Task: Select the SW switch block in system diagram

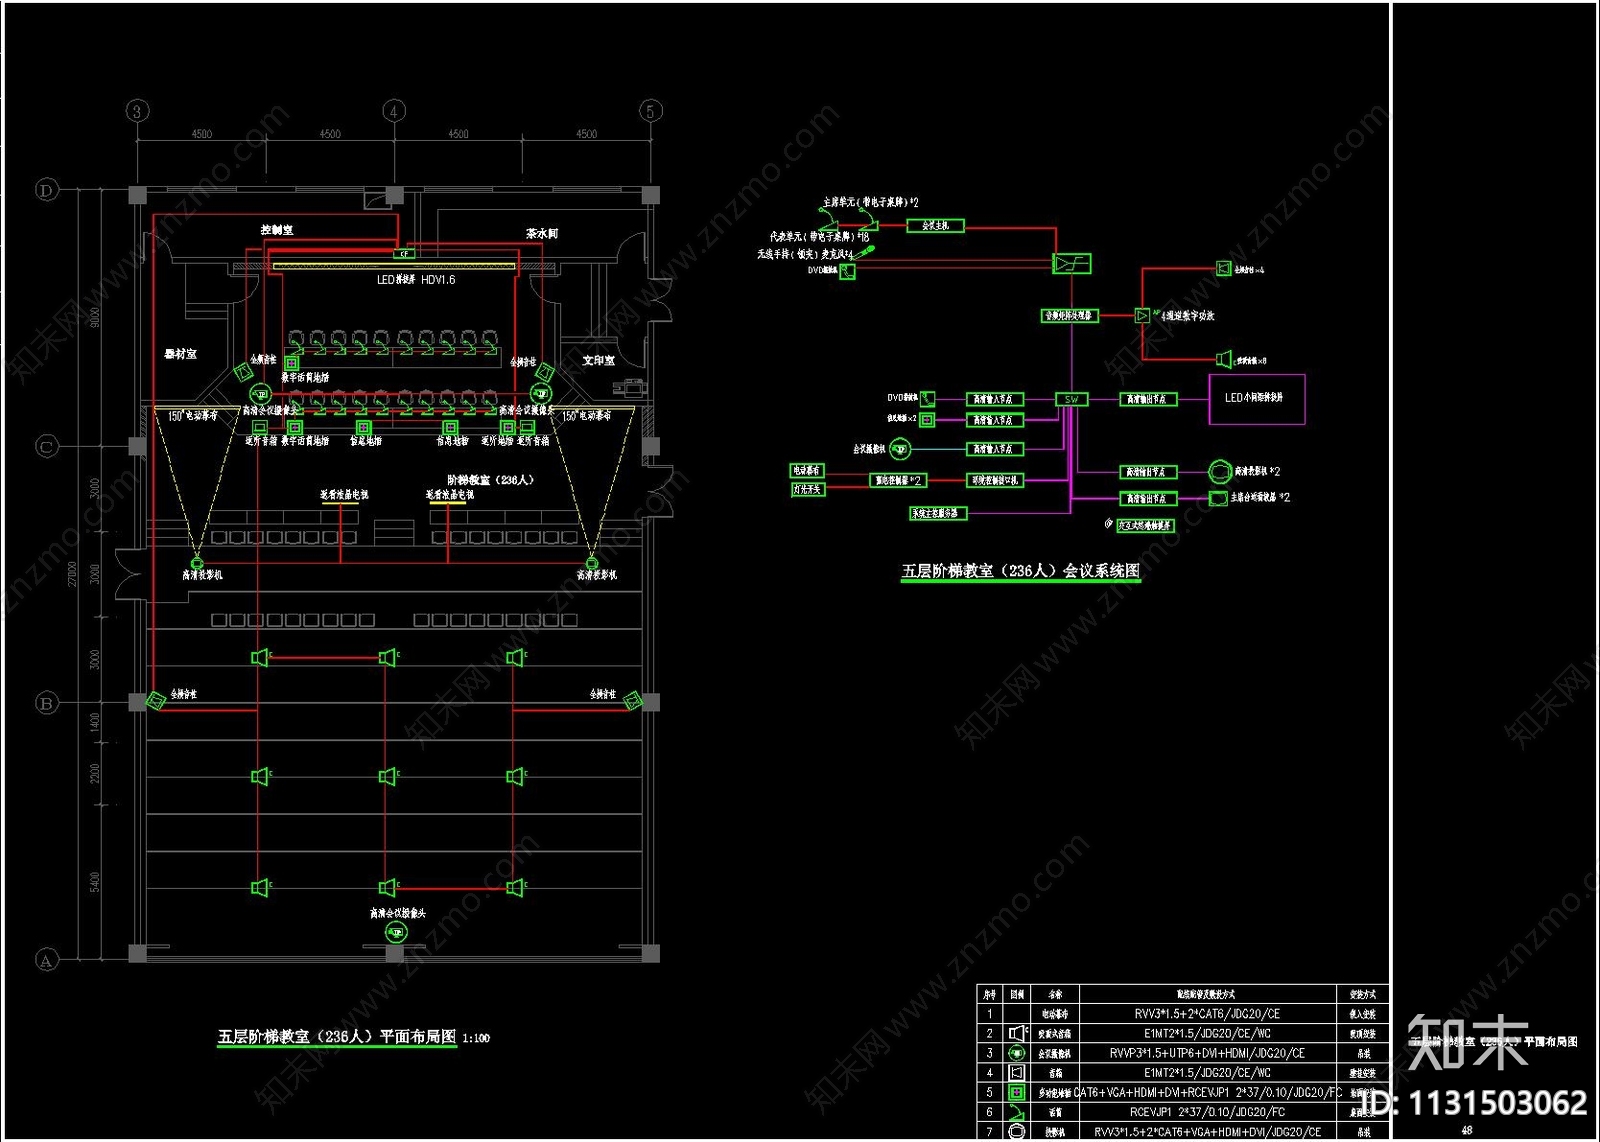Action: tap(1071, 399)
